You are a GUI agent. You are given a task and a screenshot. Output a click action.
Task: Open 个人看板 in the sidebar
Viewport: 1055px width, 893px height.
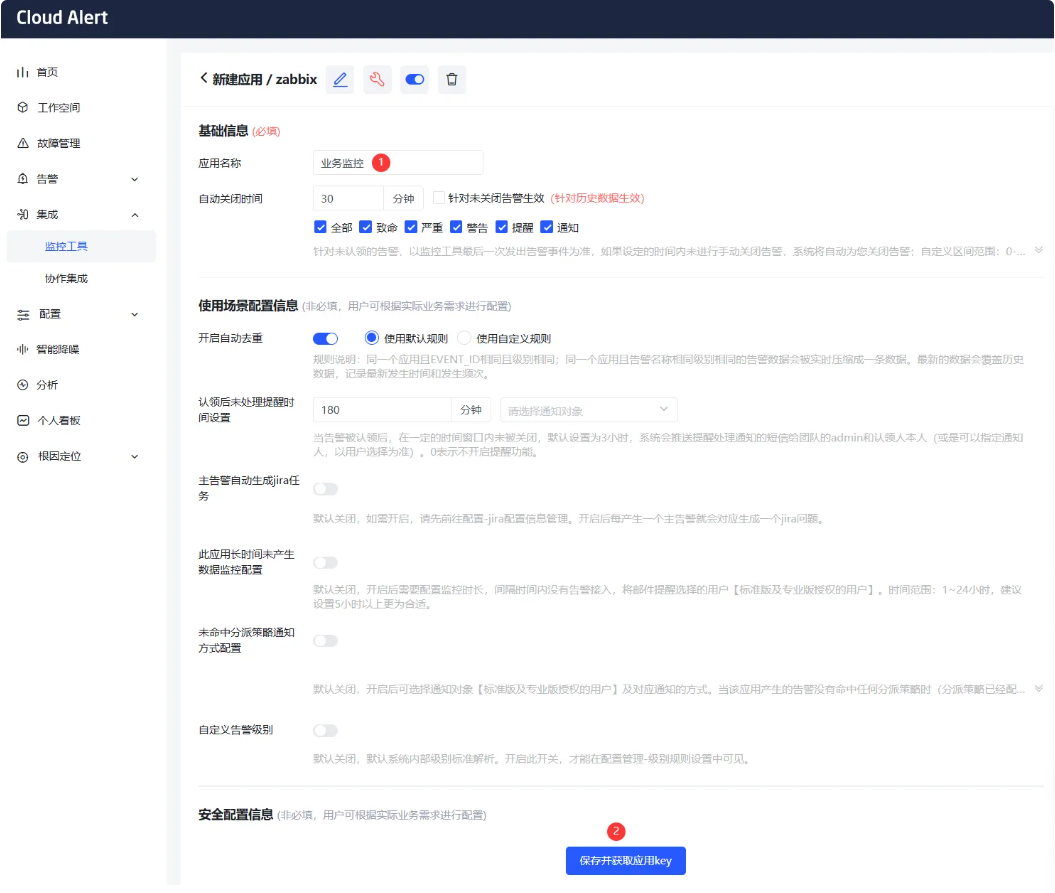click(58, 420)
